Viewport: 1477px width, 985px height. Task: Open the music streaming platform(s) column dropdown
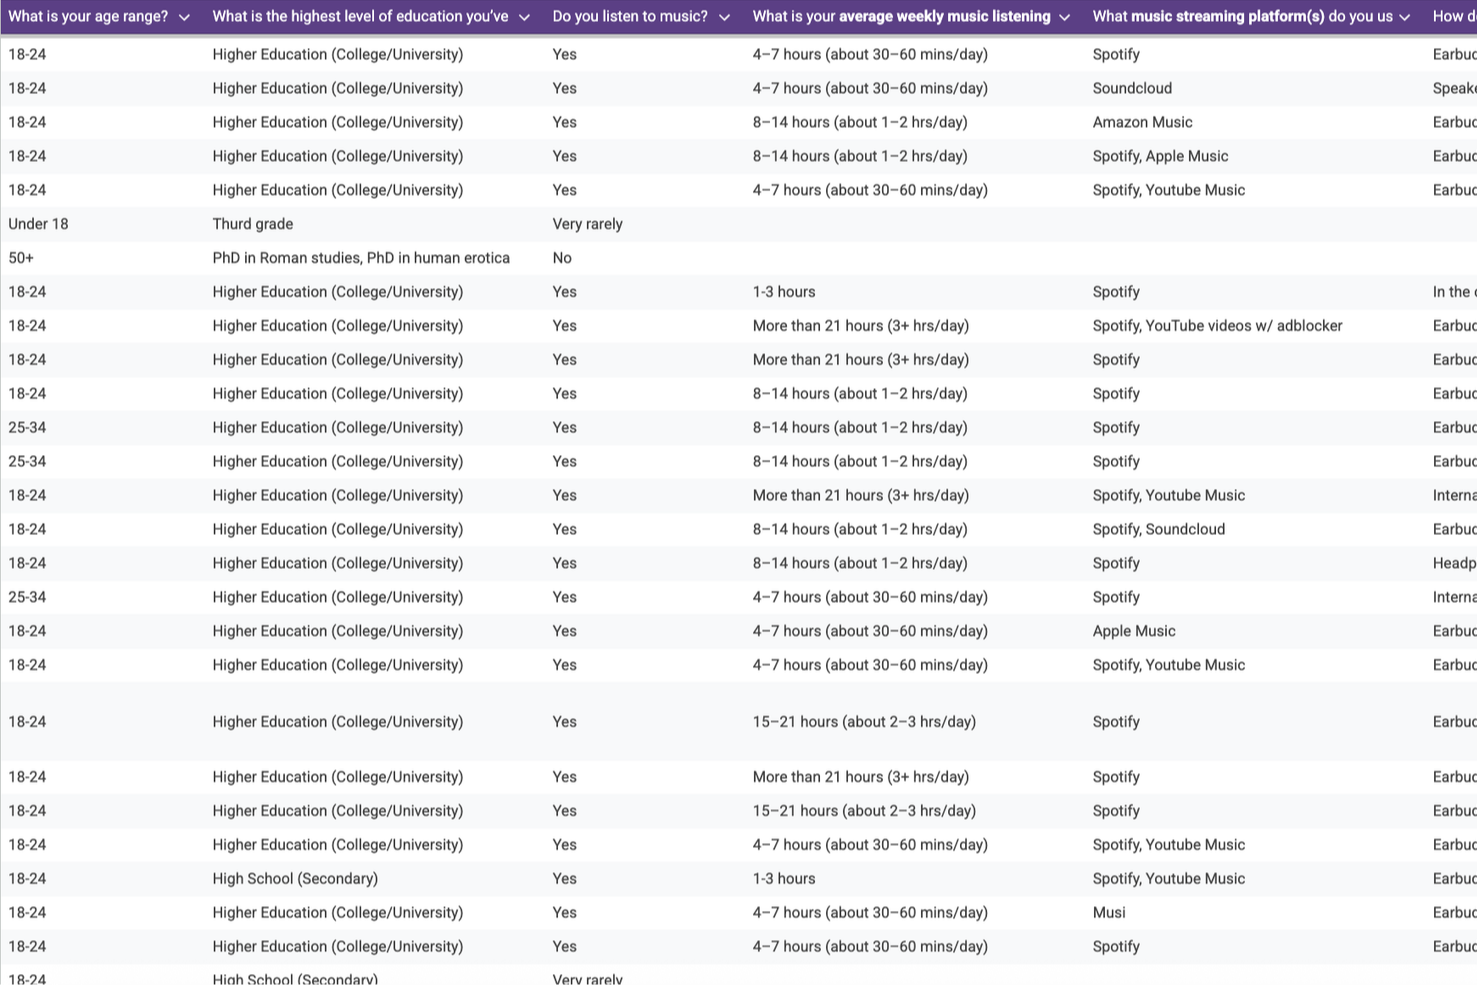coord(1404,17)
